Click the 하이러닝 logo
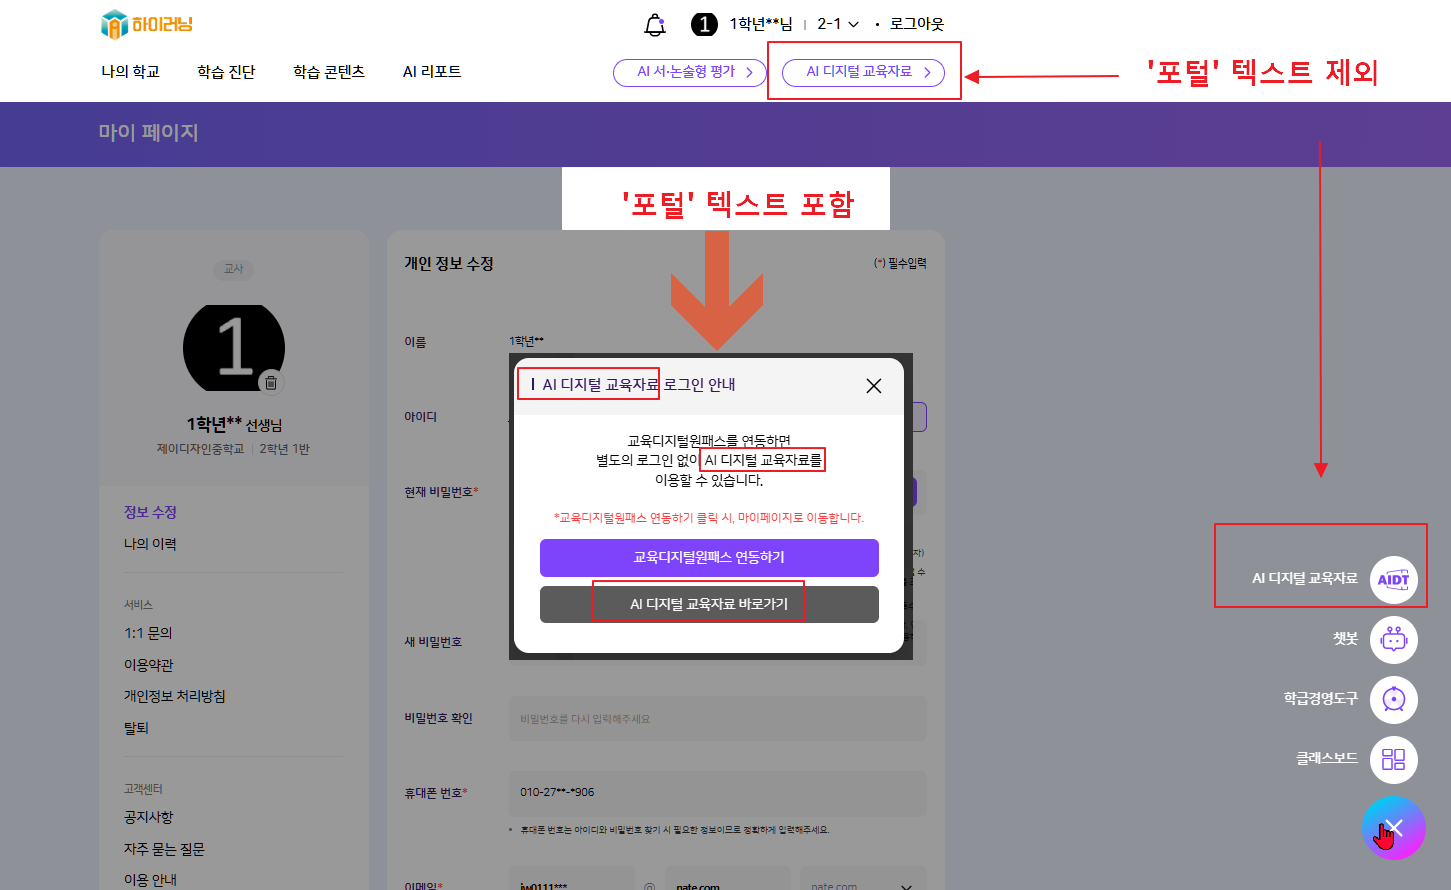Viewport: 1451px width, 890px height. 147,24
